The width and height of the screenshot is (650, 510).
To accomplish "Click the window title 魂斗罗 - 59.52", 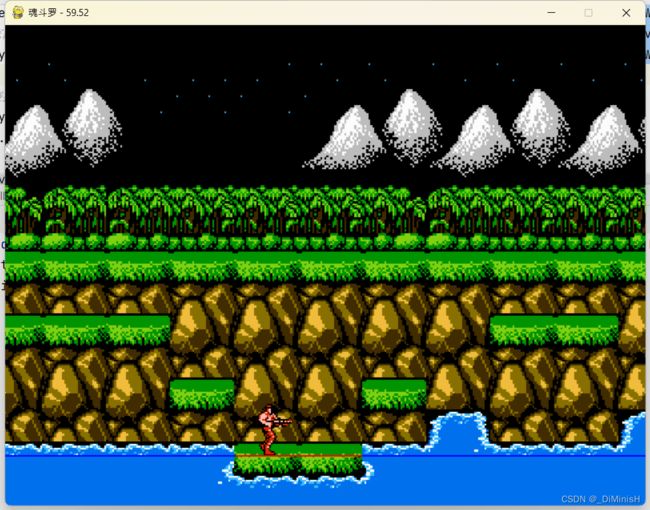I will [58, 12].
